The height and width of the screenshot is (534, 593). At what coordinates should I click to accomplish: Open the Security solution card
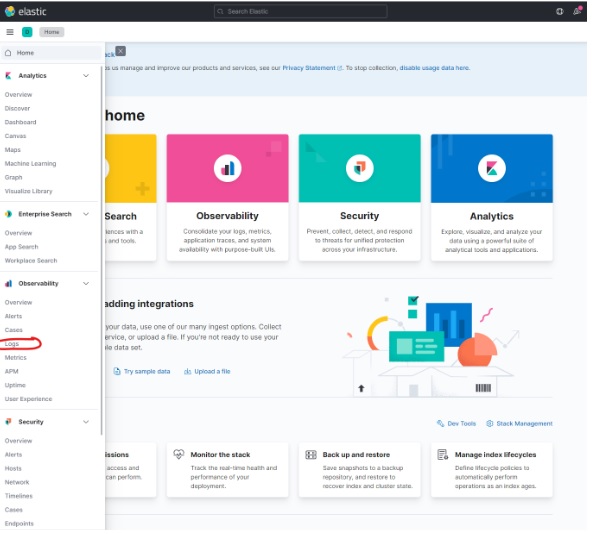(360, 197)
